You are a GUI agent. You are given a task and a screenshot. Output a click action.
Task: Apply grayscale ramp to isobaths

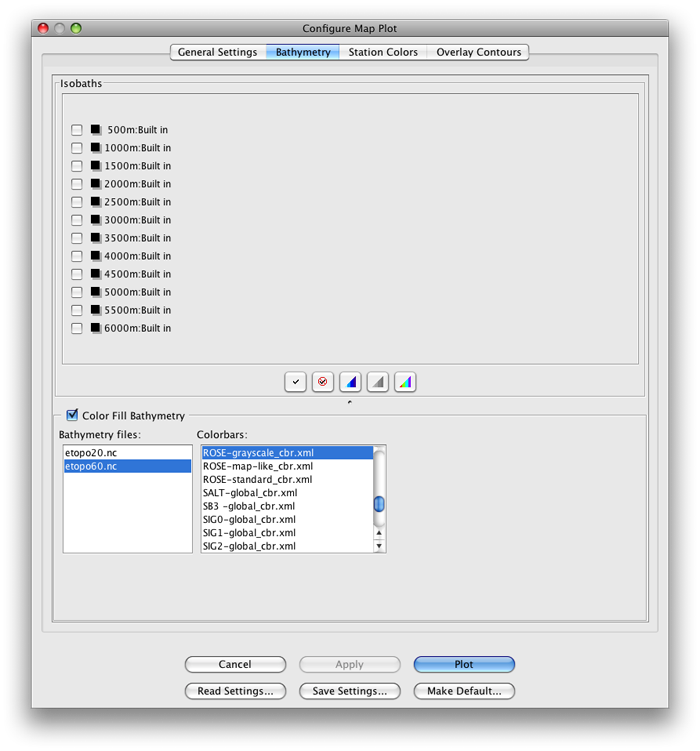(378, 382)
